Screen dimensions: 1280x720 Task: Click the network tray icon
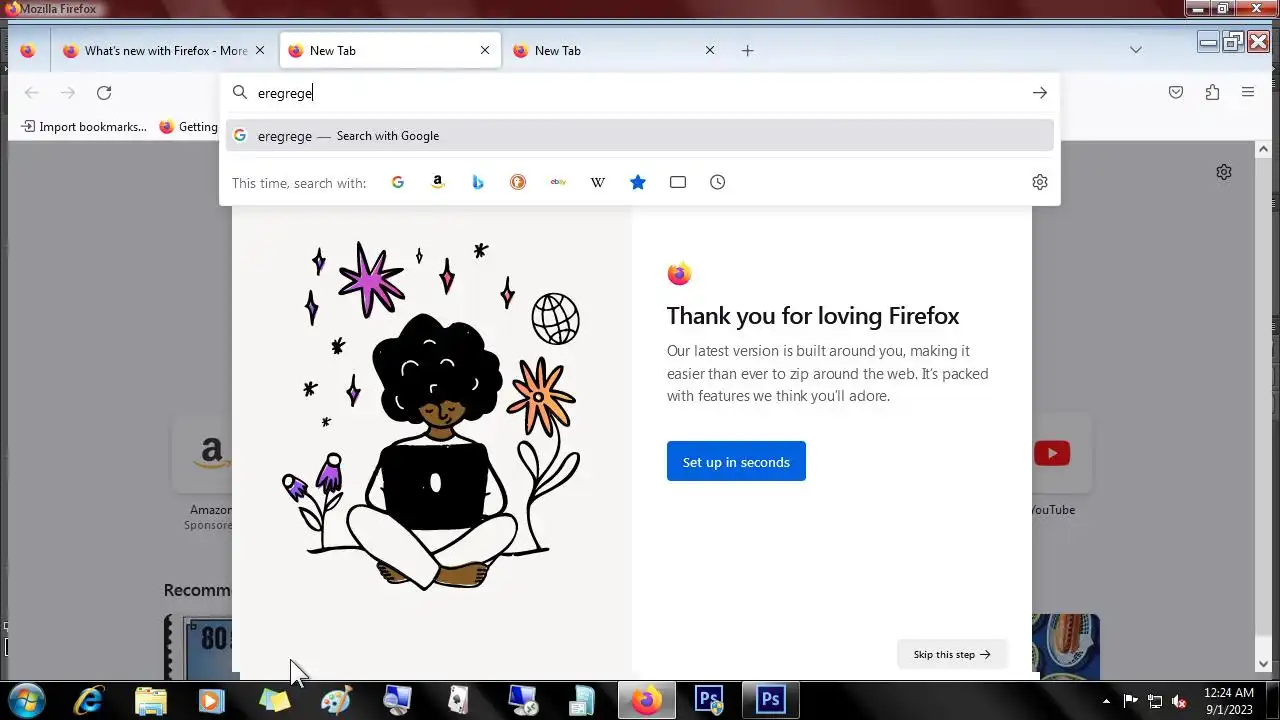(1155, 701)
